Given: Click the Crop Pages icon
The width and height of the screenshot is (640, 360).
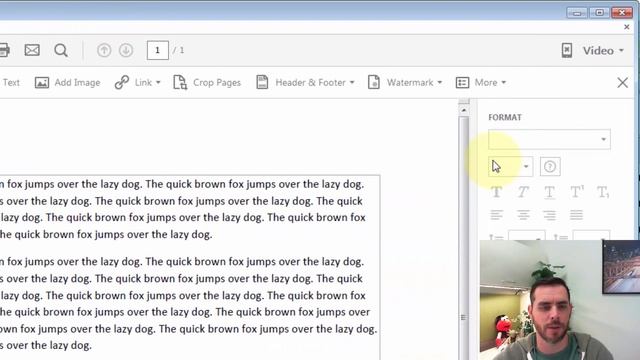Looking at the screenshot, I should pyautogui.click(x=180, y=82).
